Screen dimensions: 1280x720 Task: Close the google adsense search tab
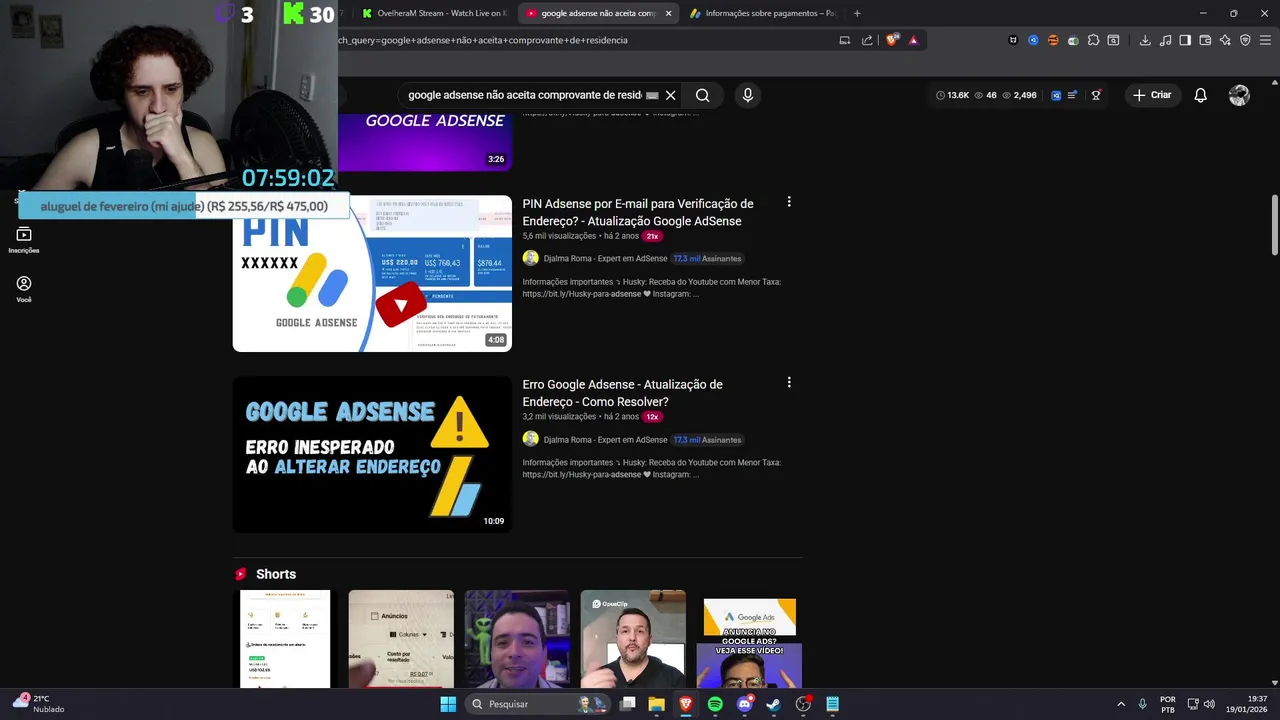[x=669, y=13]
